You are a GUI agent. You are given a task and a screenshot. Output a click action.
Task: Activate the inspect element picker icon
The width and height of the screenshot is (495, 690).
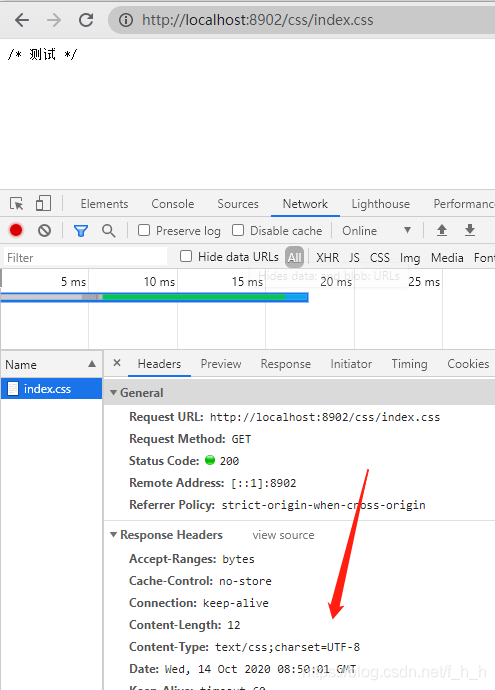pos(17,204)
